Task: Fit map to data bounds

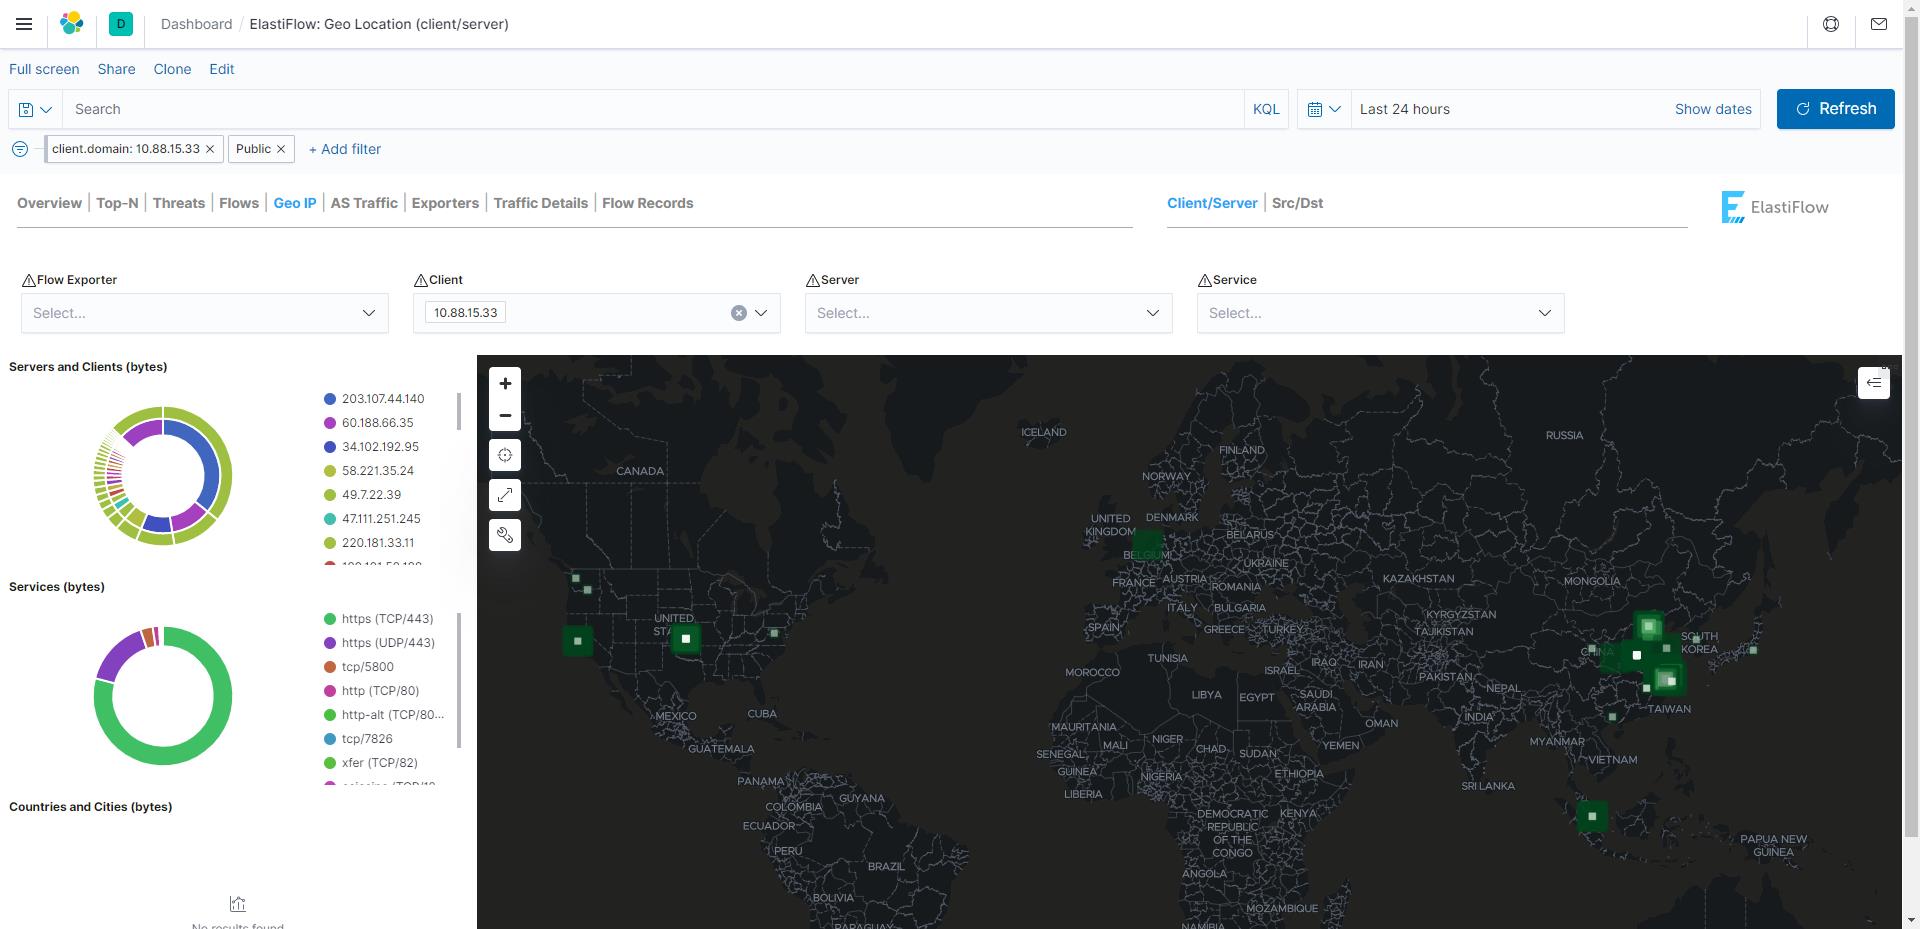Action: click(x=505, y=455)
